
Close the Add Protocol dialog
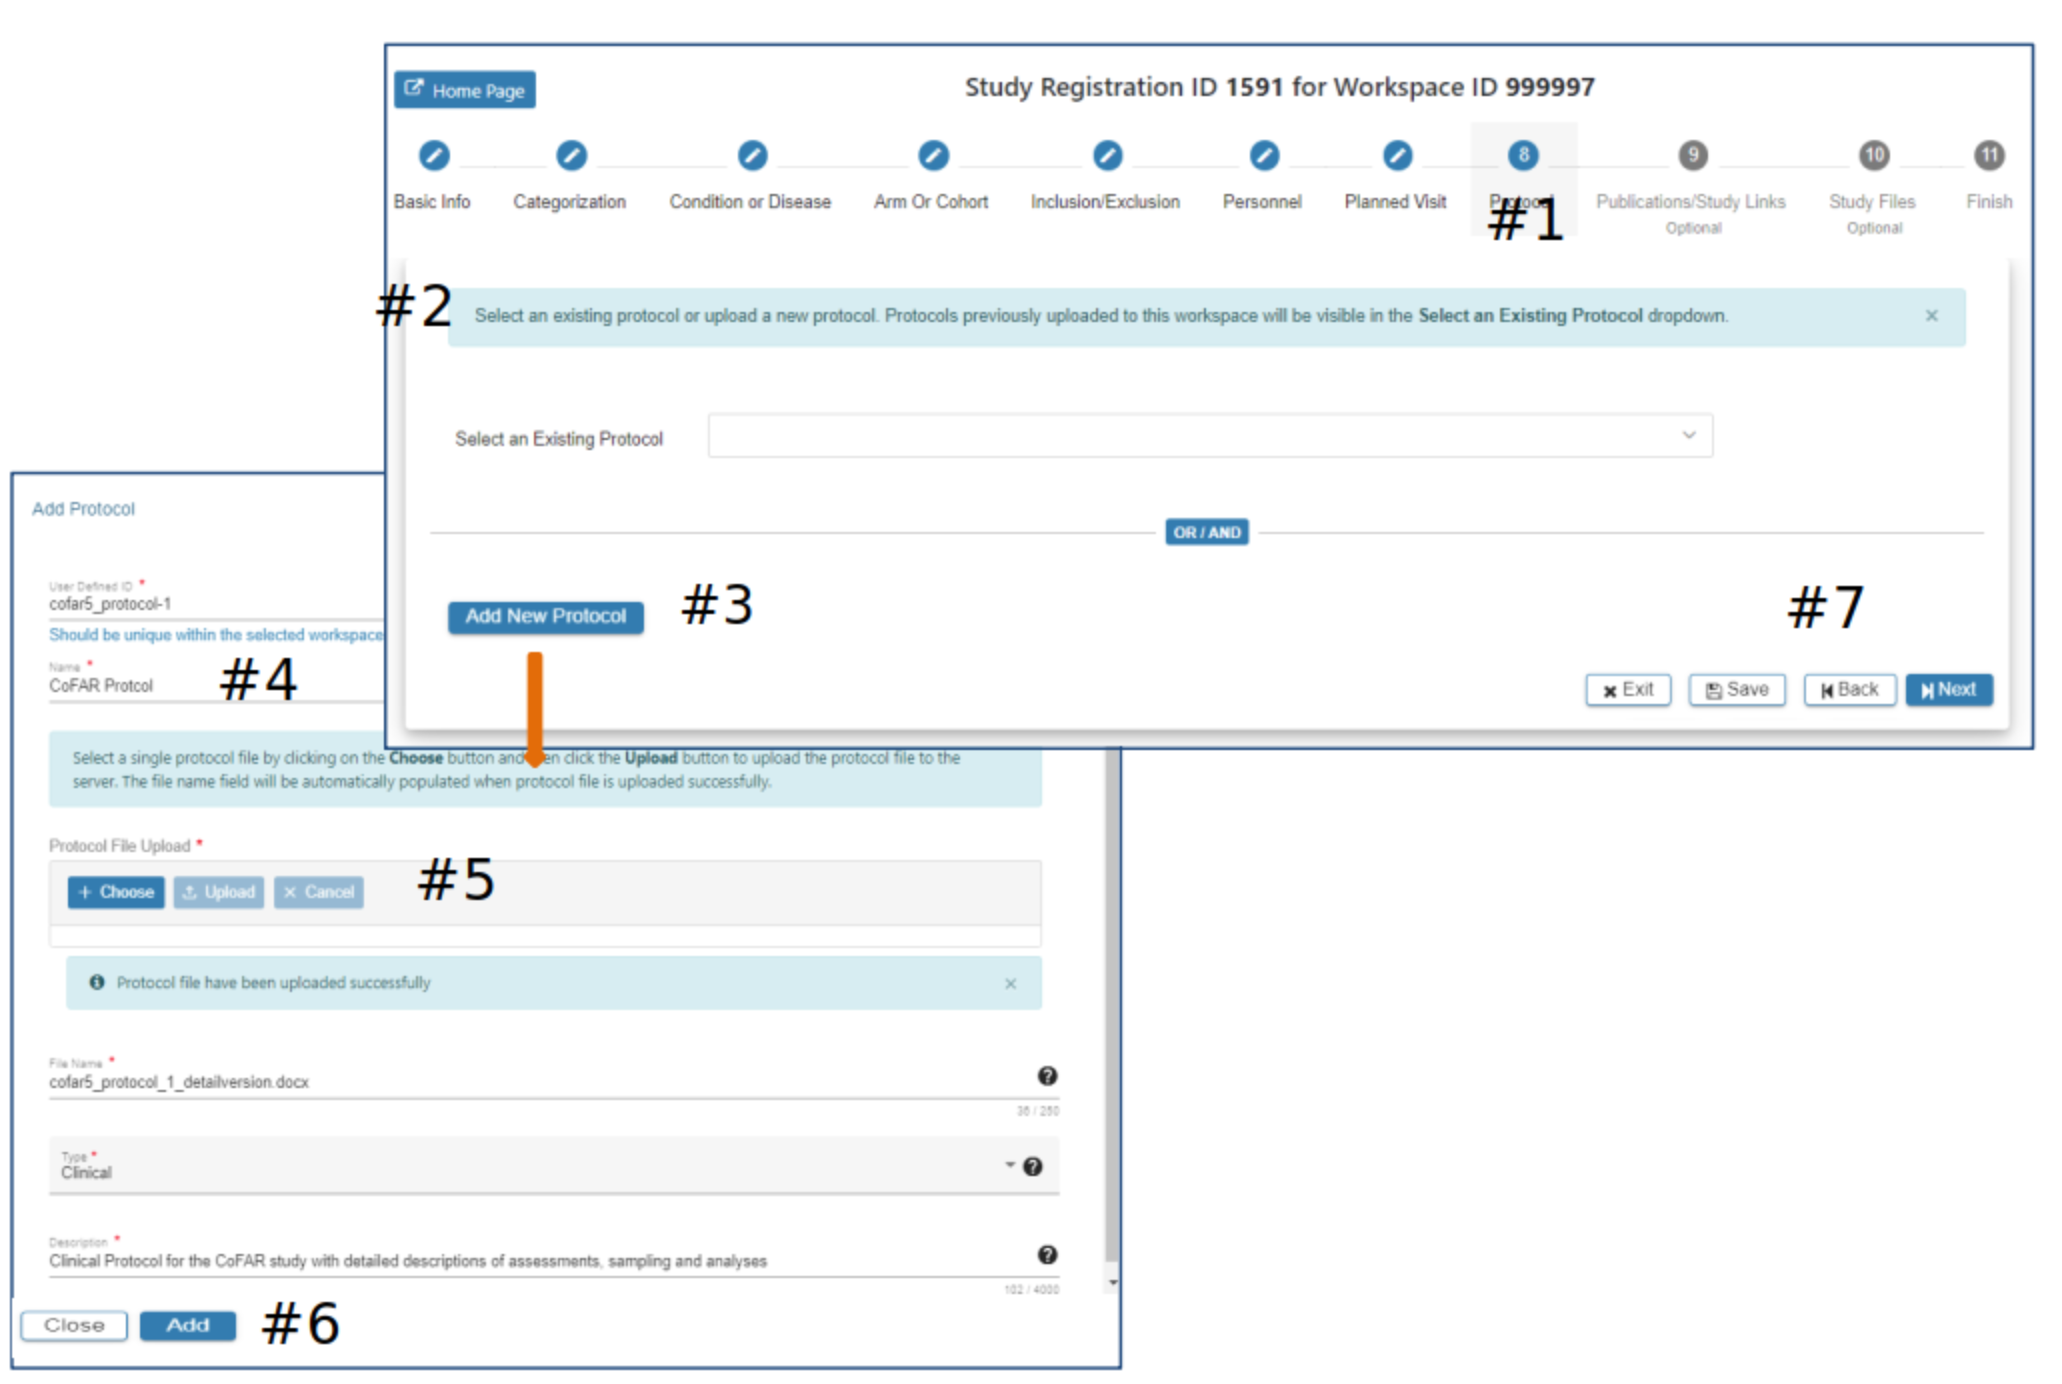point(74,1326)
